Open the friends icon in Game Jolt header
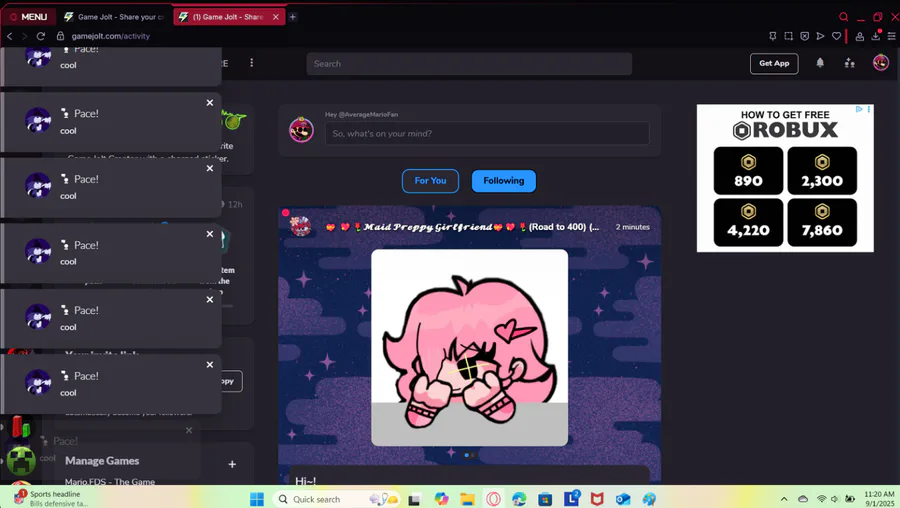 tap(849, 63)
